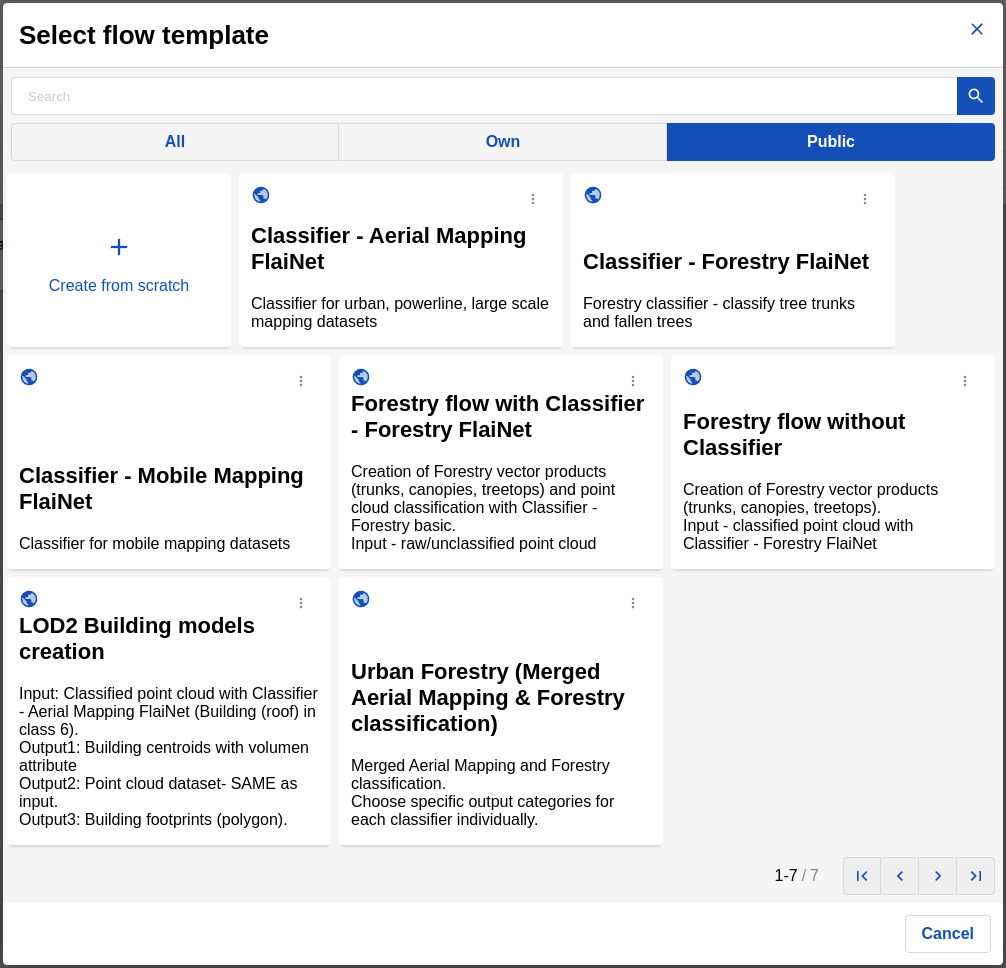The width and height of the screenshot is (1006, 968).
Task: Click the search magnifier button
Action: coord(975,96)
